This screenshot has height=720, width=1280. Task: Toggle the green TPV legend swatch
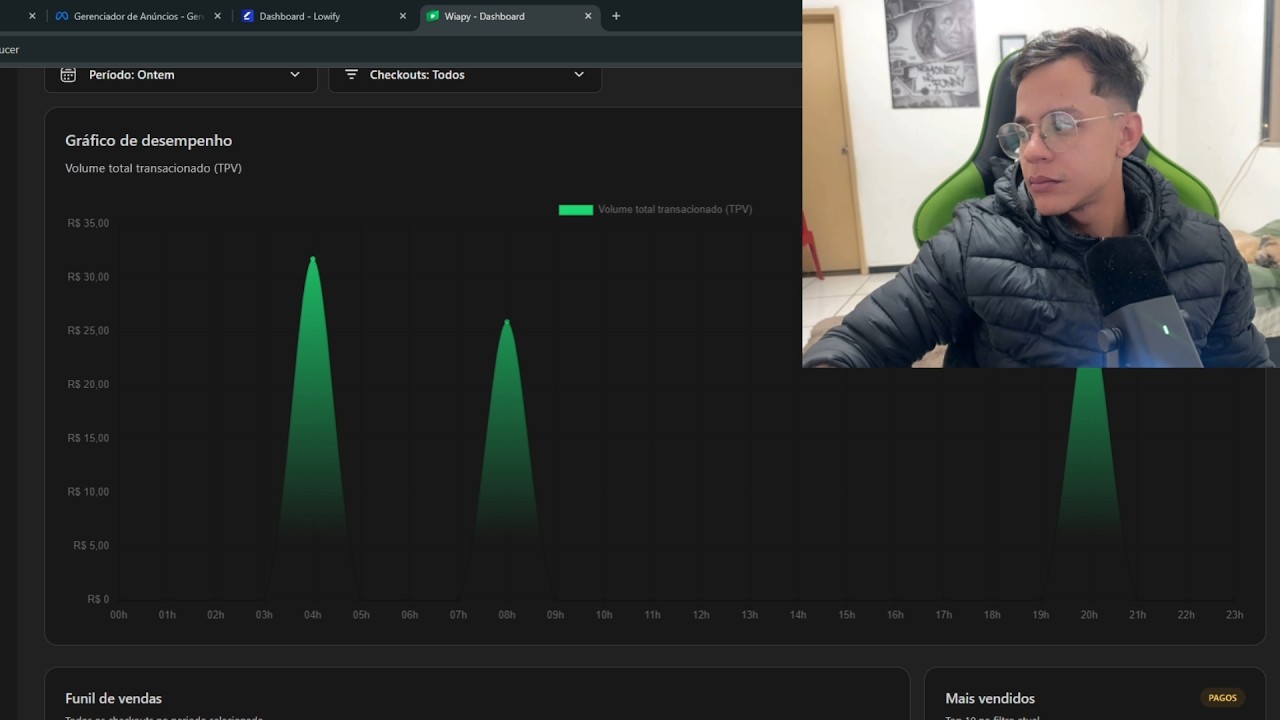(575, 210)
